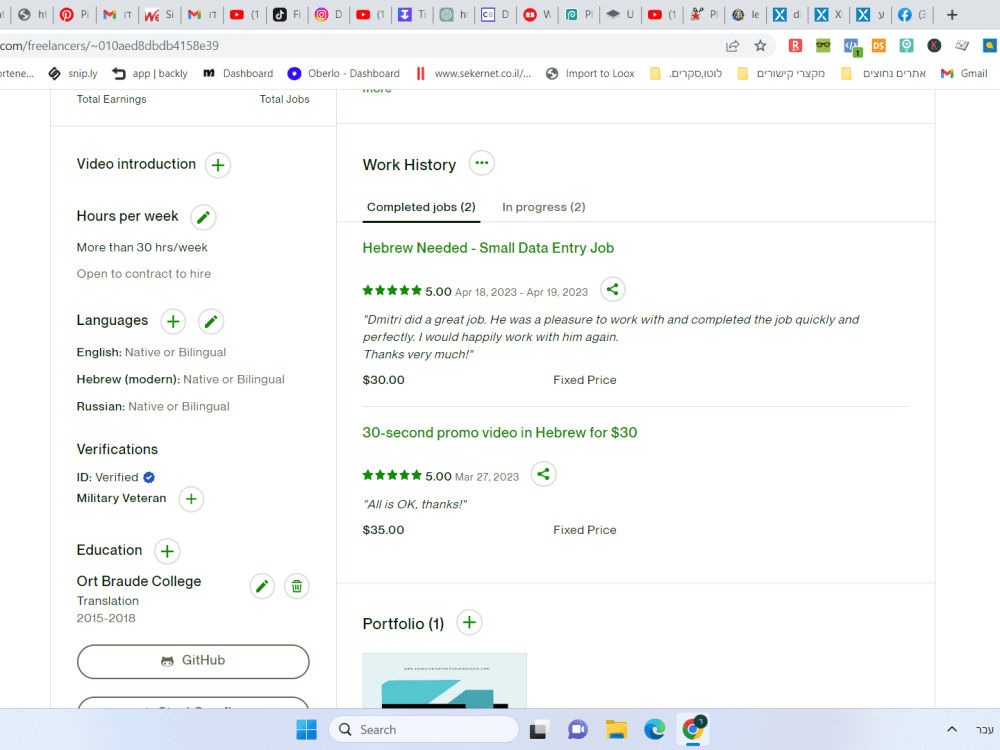1000x750 pixels.
Task: Open 30-second promo video in Hebrew job
Action: (x=499, y=432)
